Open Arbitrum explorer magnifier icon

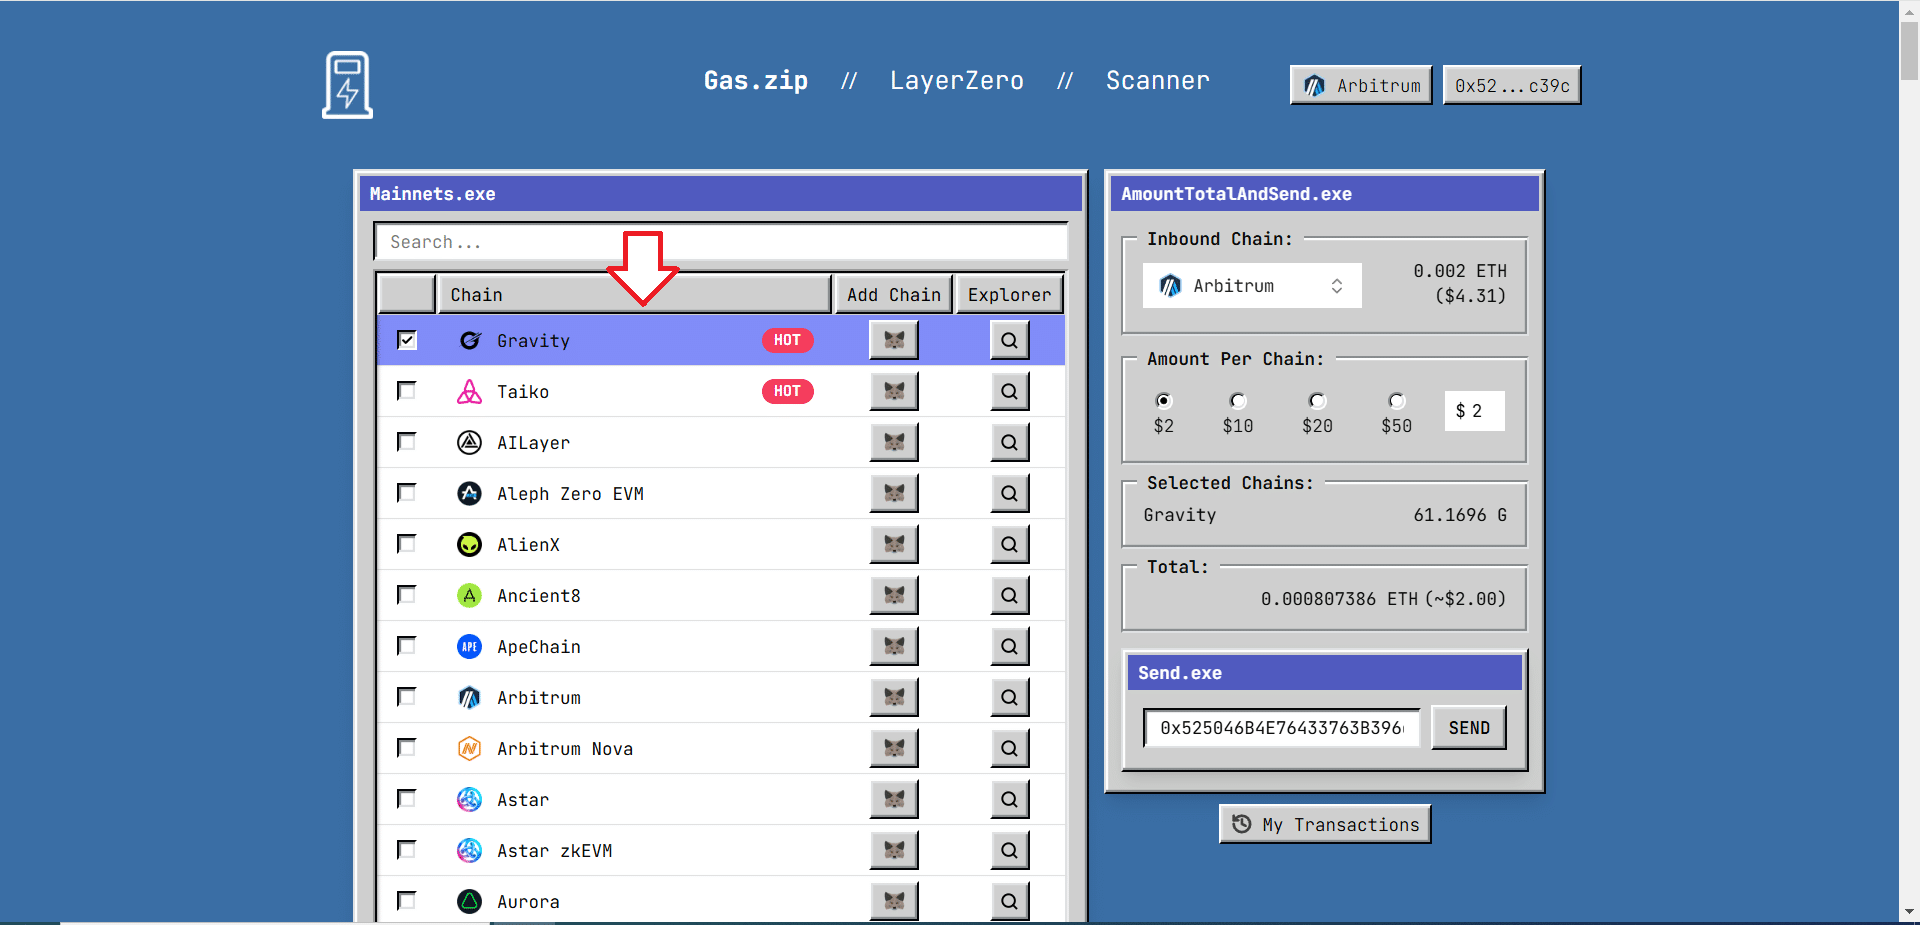pyautogui.click(x=1010, y=697)
